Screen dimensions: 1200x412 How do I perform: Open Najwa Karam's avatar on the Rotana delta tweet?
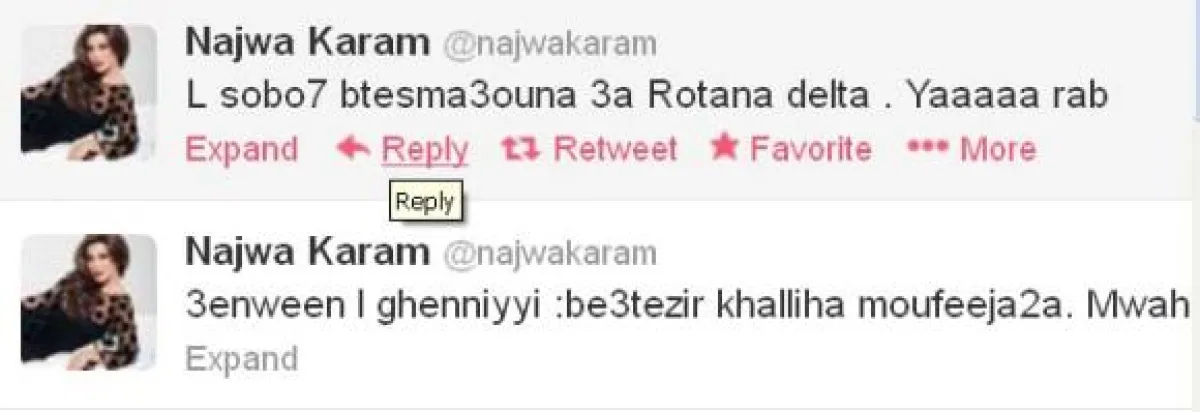coord(89,92)
